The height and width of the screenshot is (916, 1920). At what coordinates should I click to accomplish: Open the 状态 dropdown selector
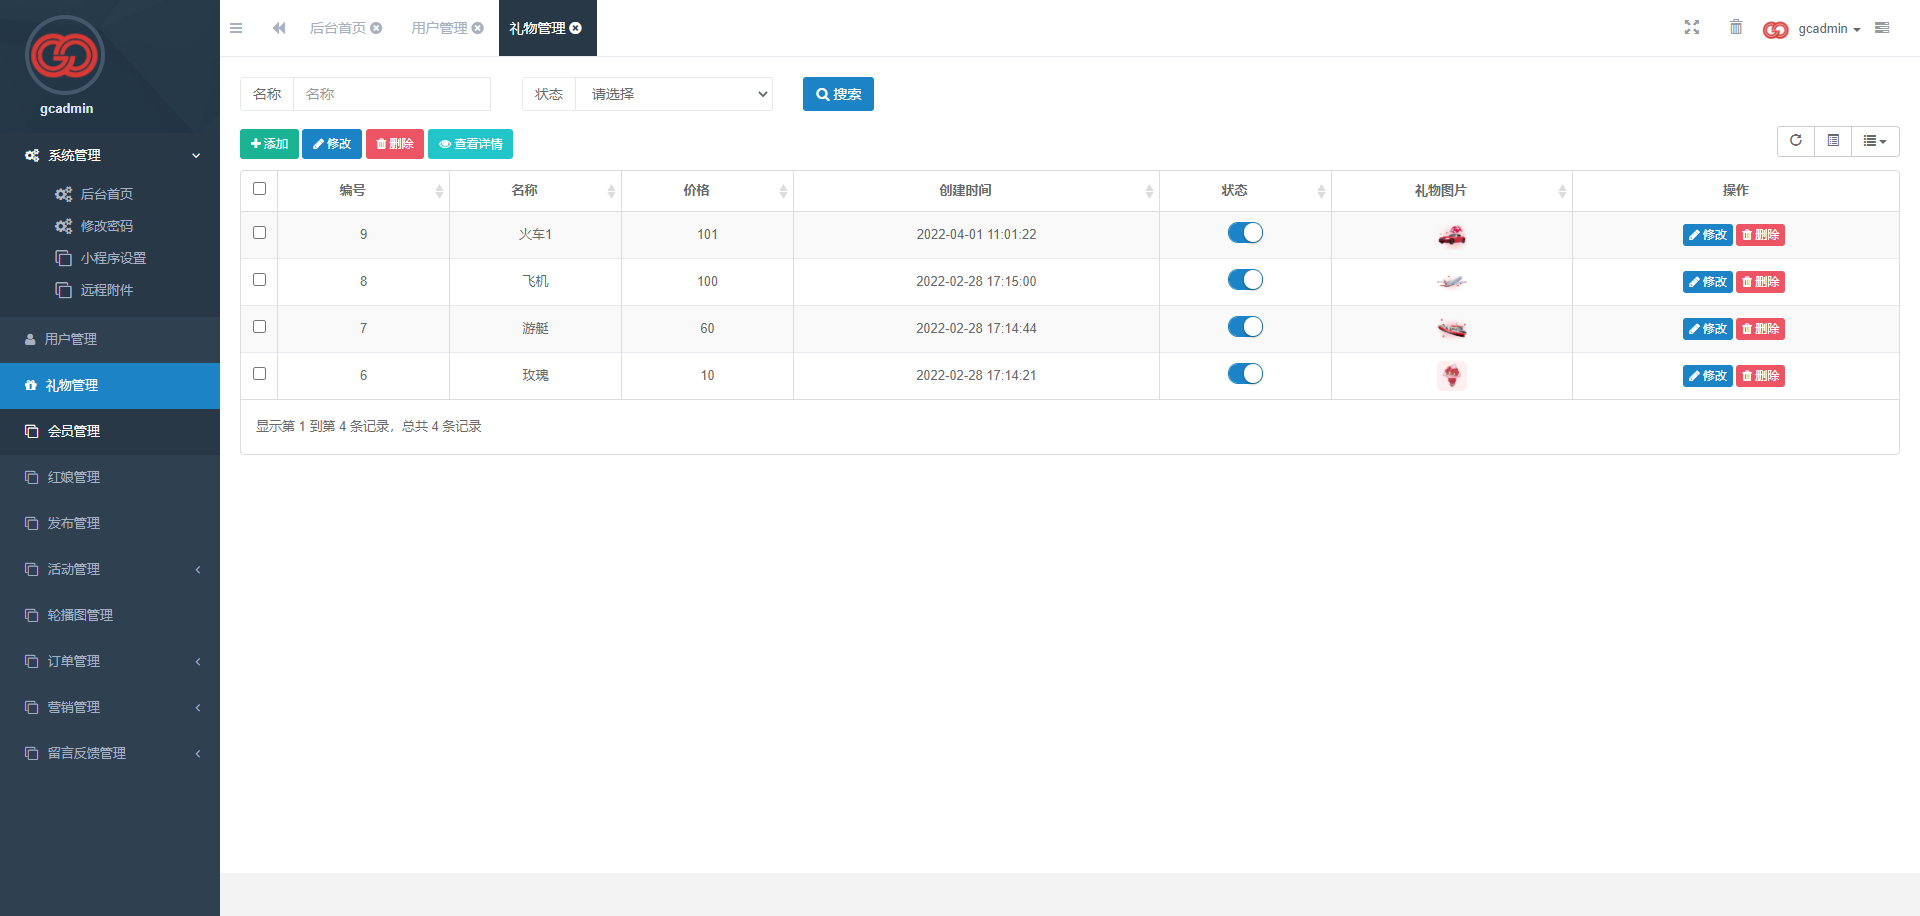(674, 94)
